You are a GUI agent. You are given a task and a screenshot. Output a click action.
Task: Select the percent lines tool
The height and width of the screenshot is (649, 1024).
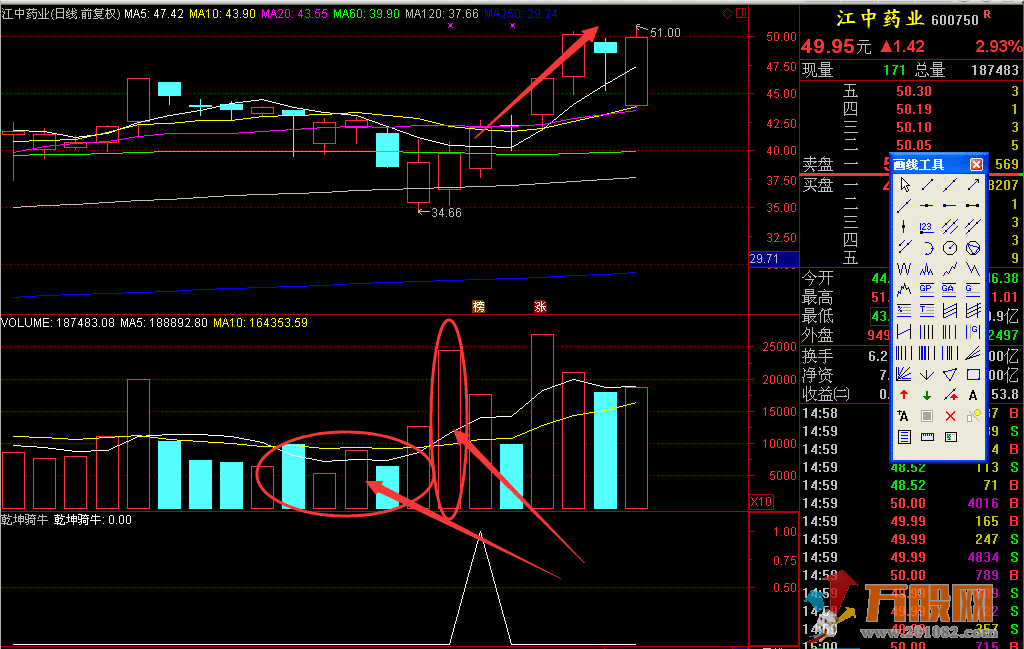(904, 310)
